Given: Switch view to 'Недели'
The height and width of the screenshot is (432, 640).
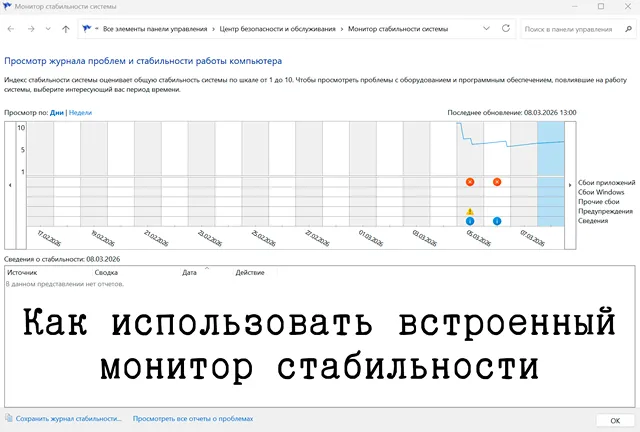Looking at the screenshot, I should pos(80,113).
